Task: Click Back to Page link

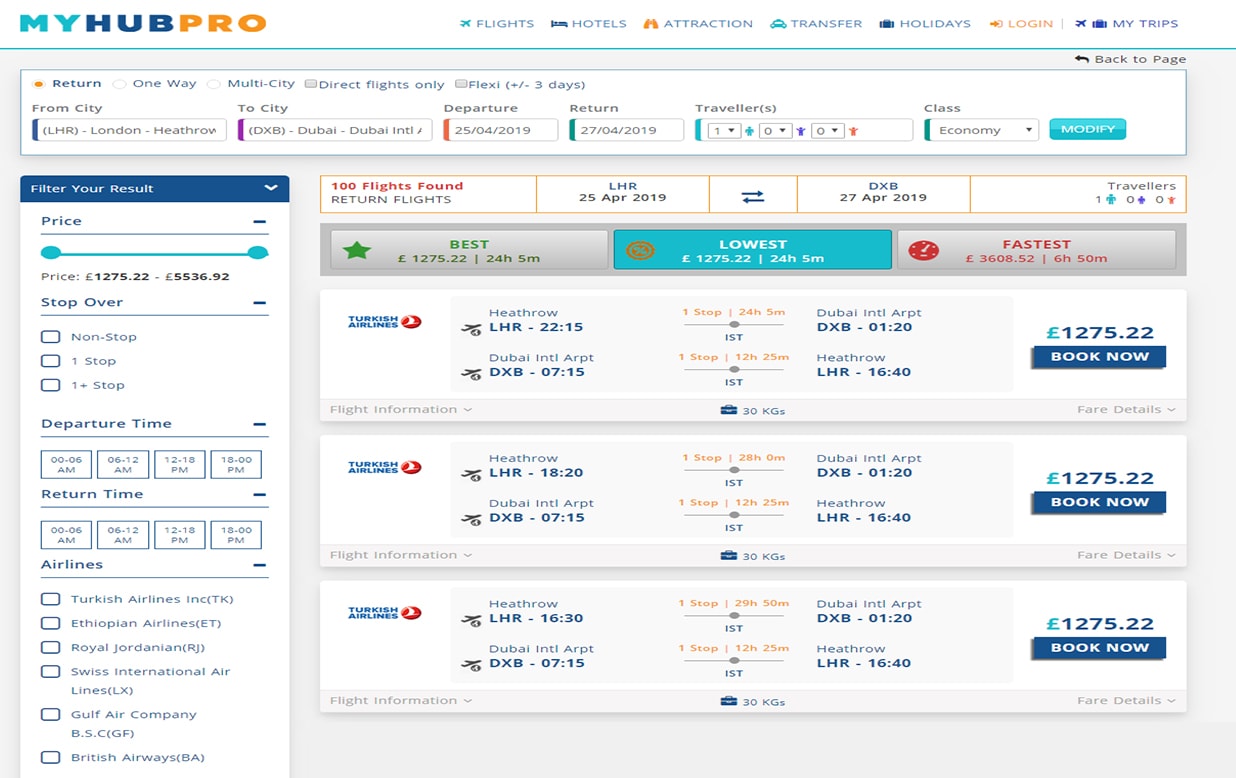Action: coord(1131,59)
